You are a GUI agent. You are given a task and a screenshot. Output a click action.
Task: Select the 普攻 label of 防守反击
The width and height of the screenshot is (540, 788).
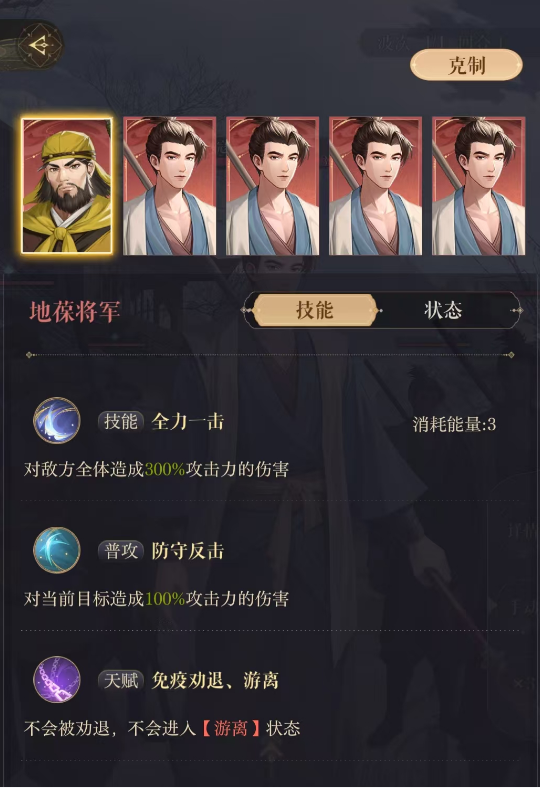tap(121, 551)
